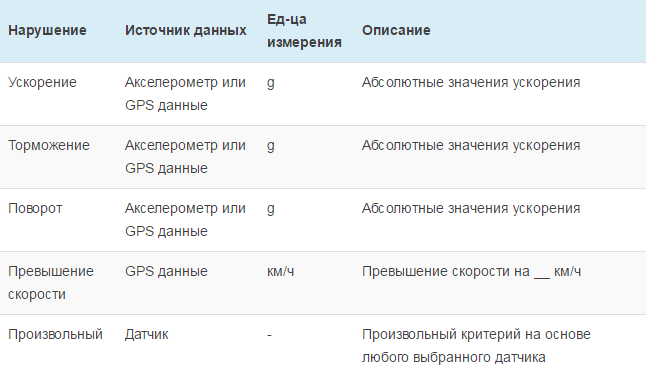
Task: Select the Превышение скорости row label
Action: 51,283
